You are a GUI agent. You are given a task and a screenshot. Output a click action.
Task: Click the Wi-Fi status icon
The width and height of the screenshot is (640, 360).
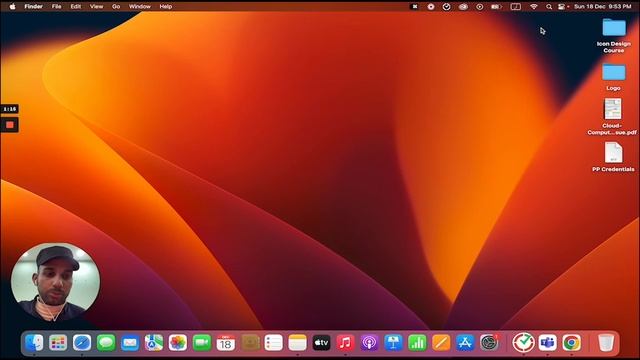(533, 7)
